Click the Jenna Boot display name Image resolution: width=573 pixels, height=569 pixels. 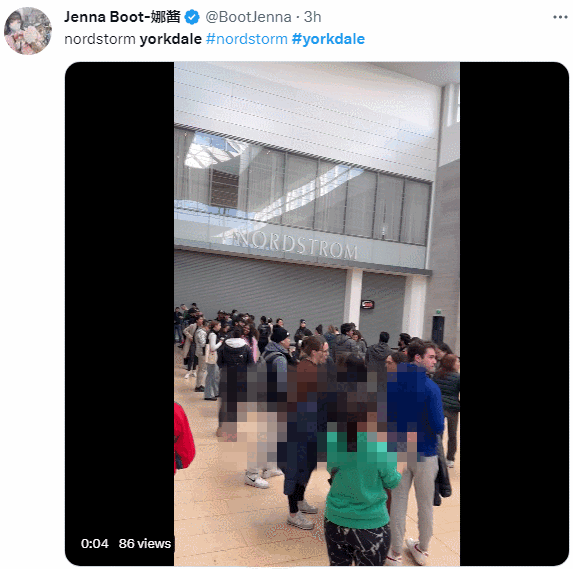point(122,17)
